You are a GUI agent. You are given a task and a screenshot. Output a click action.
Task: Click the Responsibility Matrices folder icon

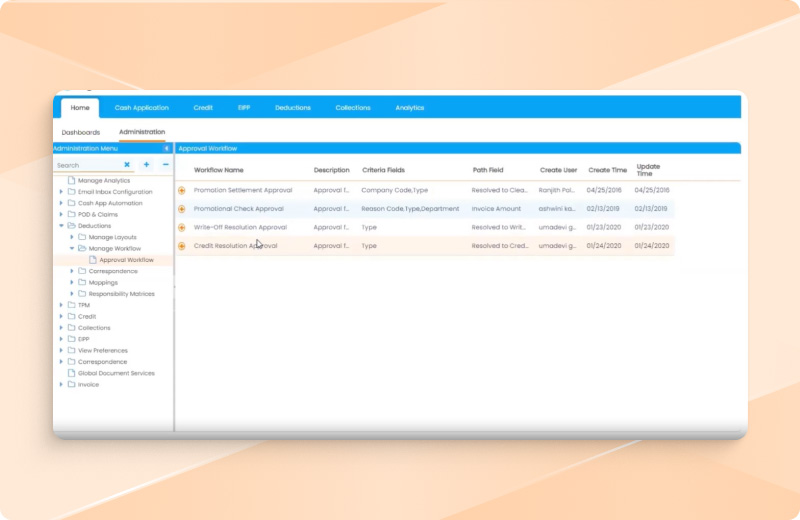click(82, 293)
